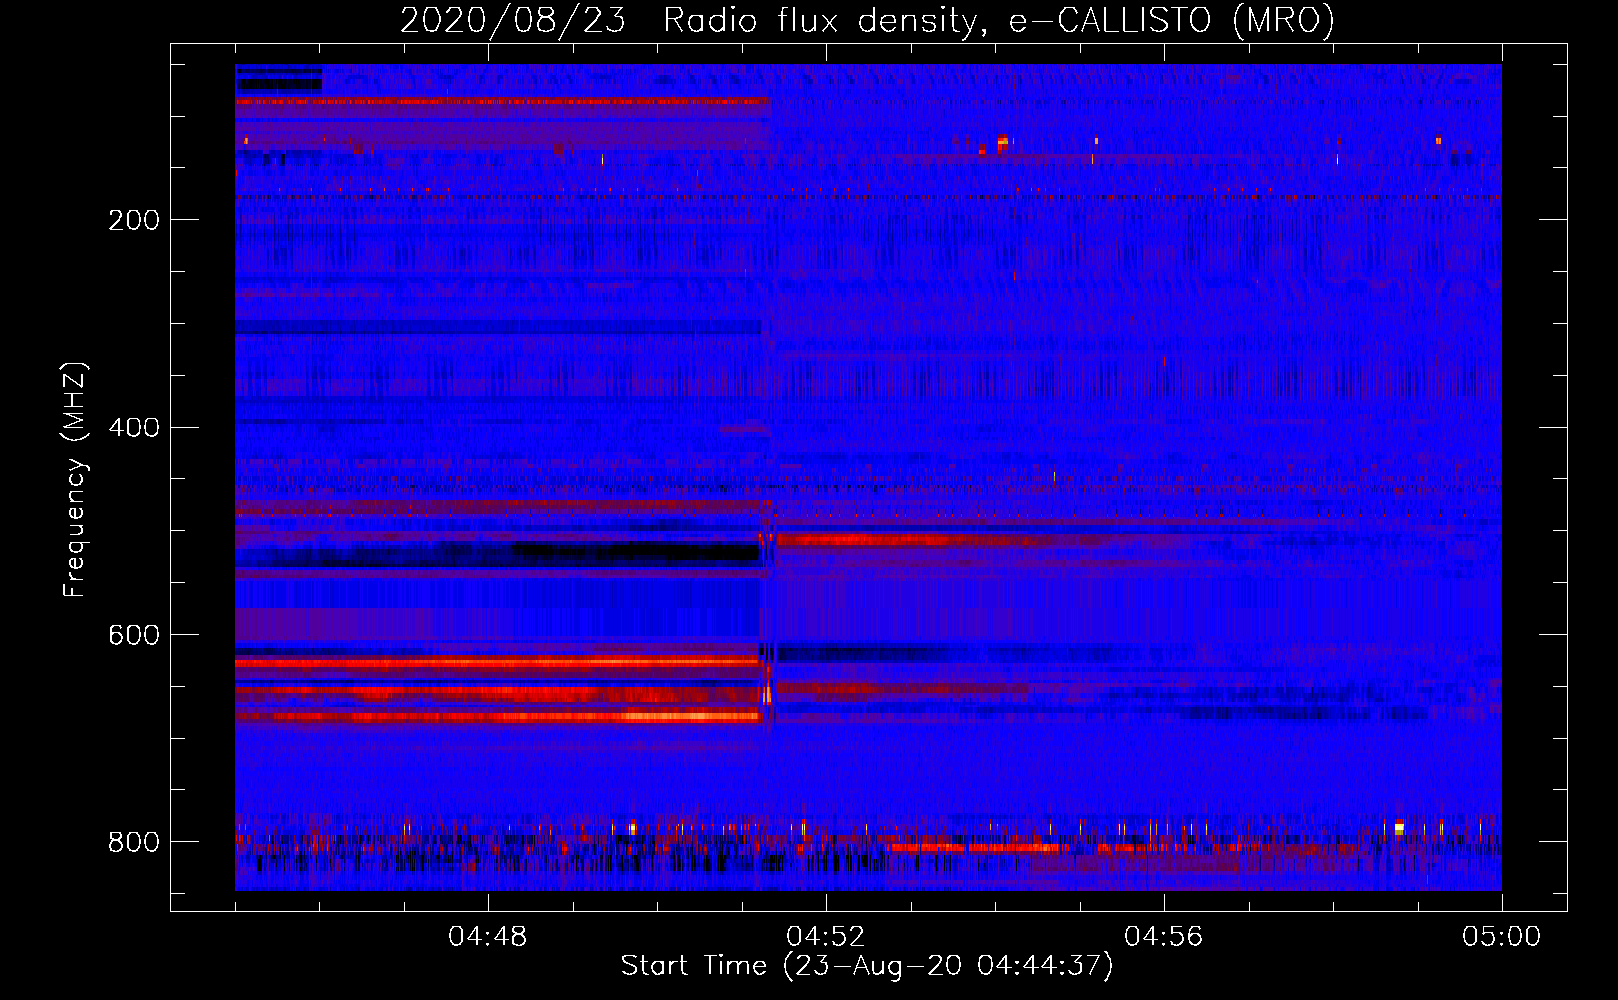Click the x-axis label 'Start Time (23-Aug-20 04:44:37)'
Screen dimensions: 1618x1000
point(867,966)
